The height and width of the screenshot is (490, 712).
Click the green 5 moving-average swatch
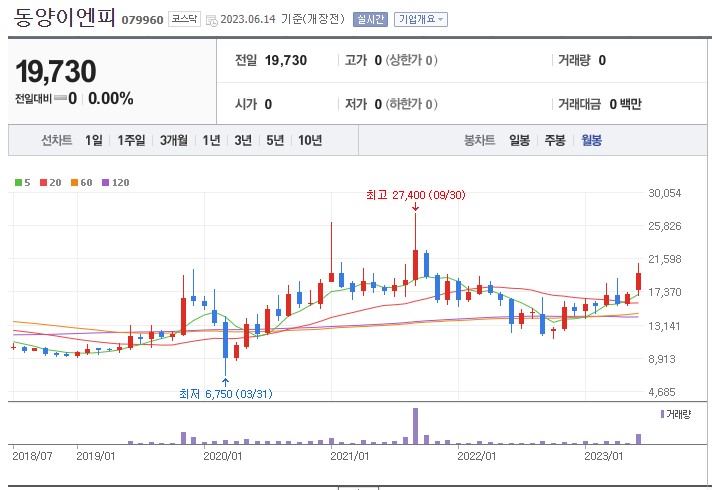pos(19,183)
